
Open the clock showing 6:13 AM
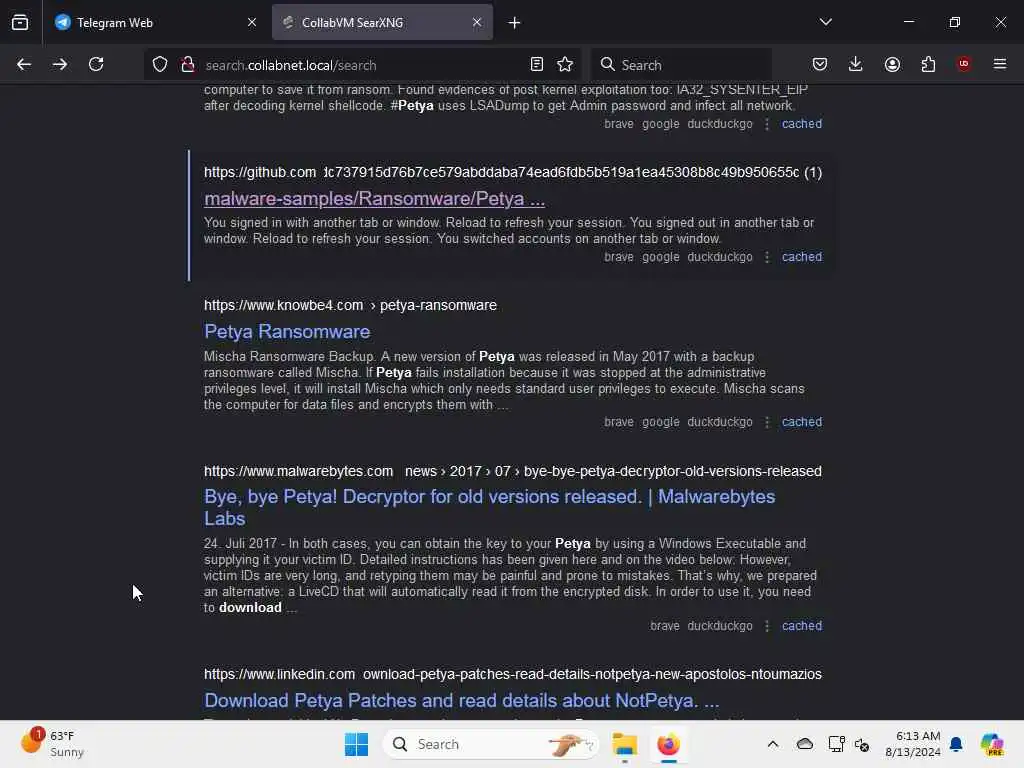pos(912,744)
